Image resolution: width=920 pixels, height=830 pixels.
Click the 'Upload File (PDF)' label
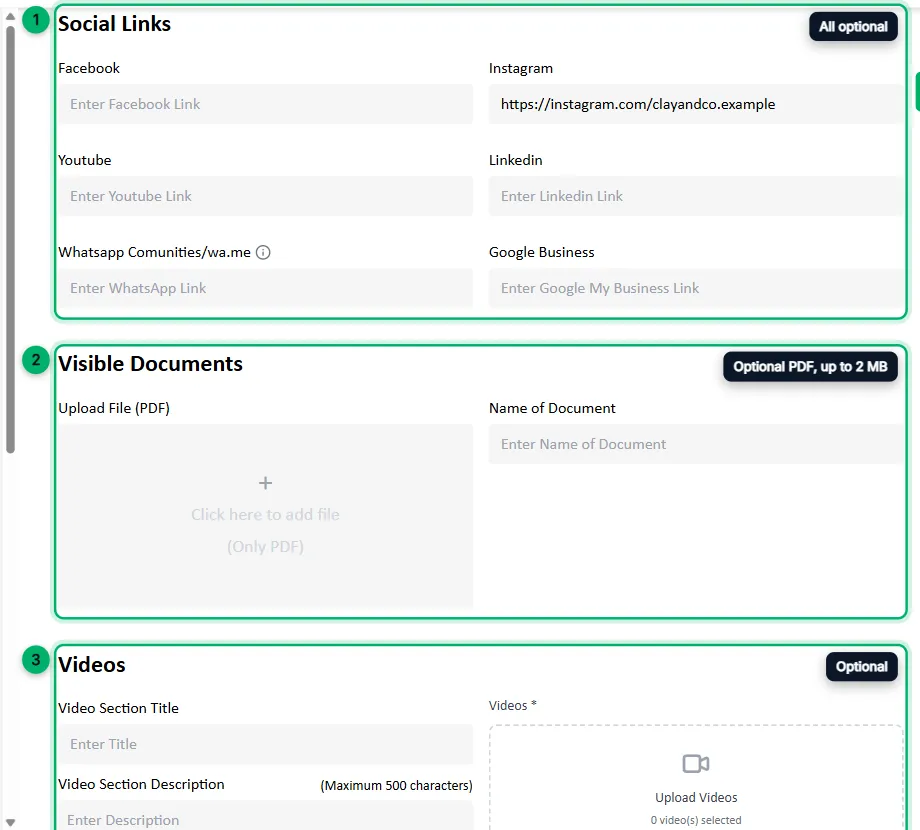114,408
